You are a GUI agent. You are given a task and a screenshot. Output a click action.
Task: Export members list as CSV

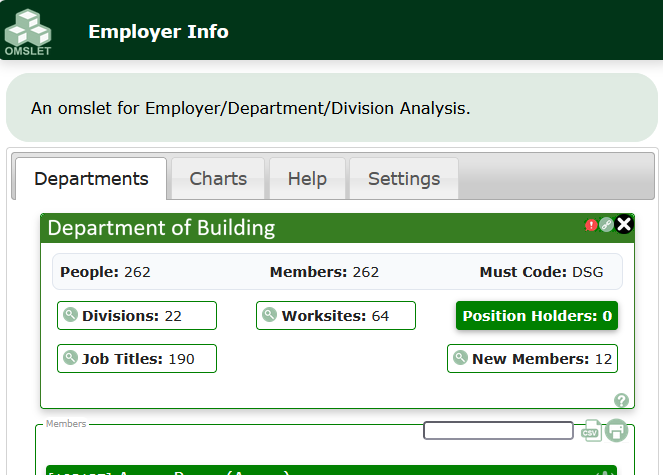click(x=591, y=431)
